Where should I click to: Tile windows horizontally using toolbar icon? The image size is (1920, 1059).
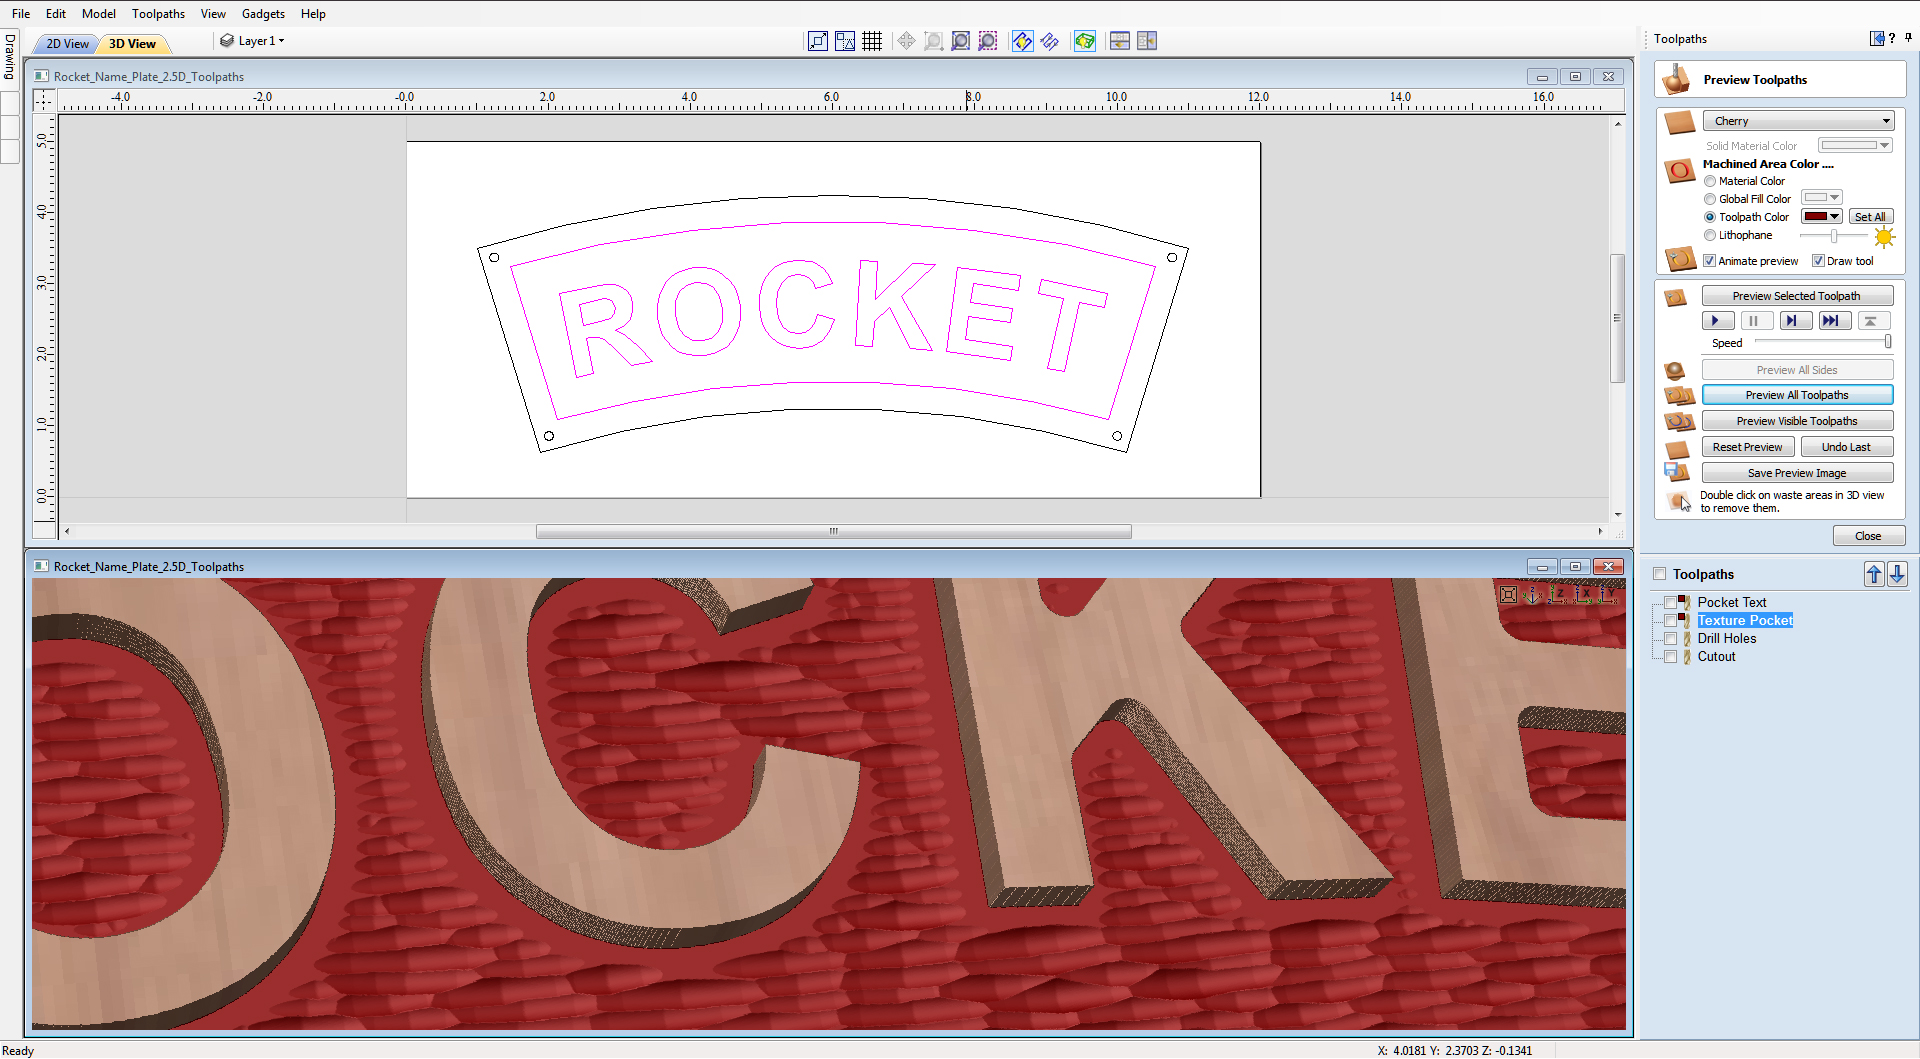coord(1120,41)
